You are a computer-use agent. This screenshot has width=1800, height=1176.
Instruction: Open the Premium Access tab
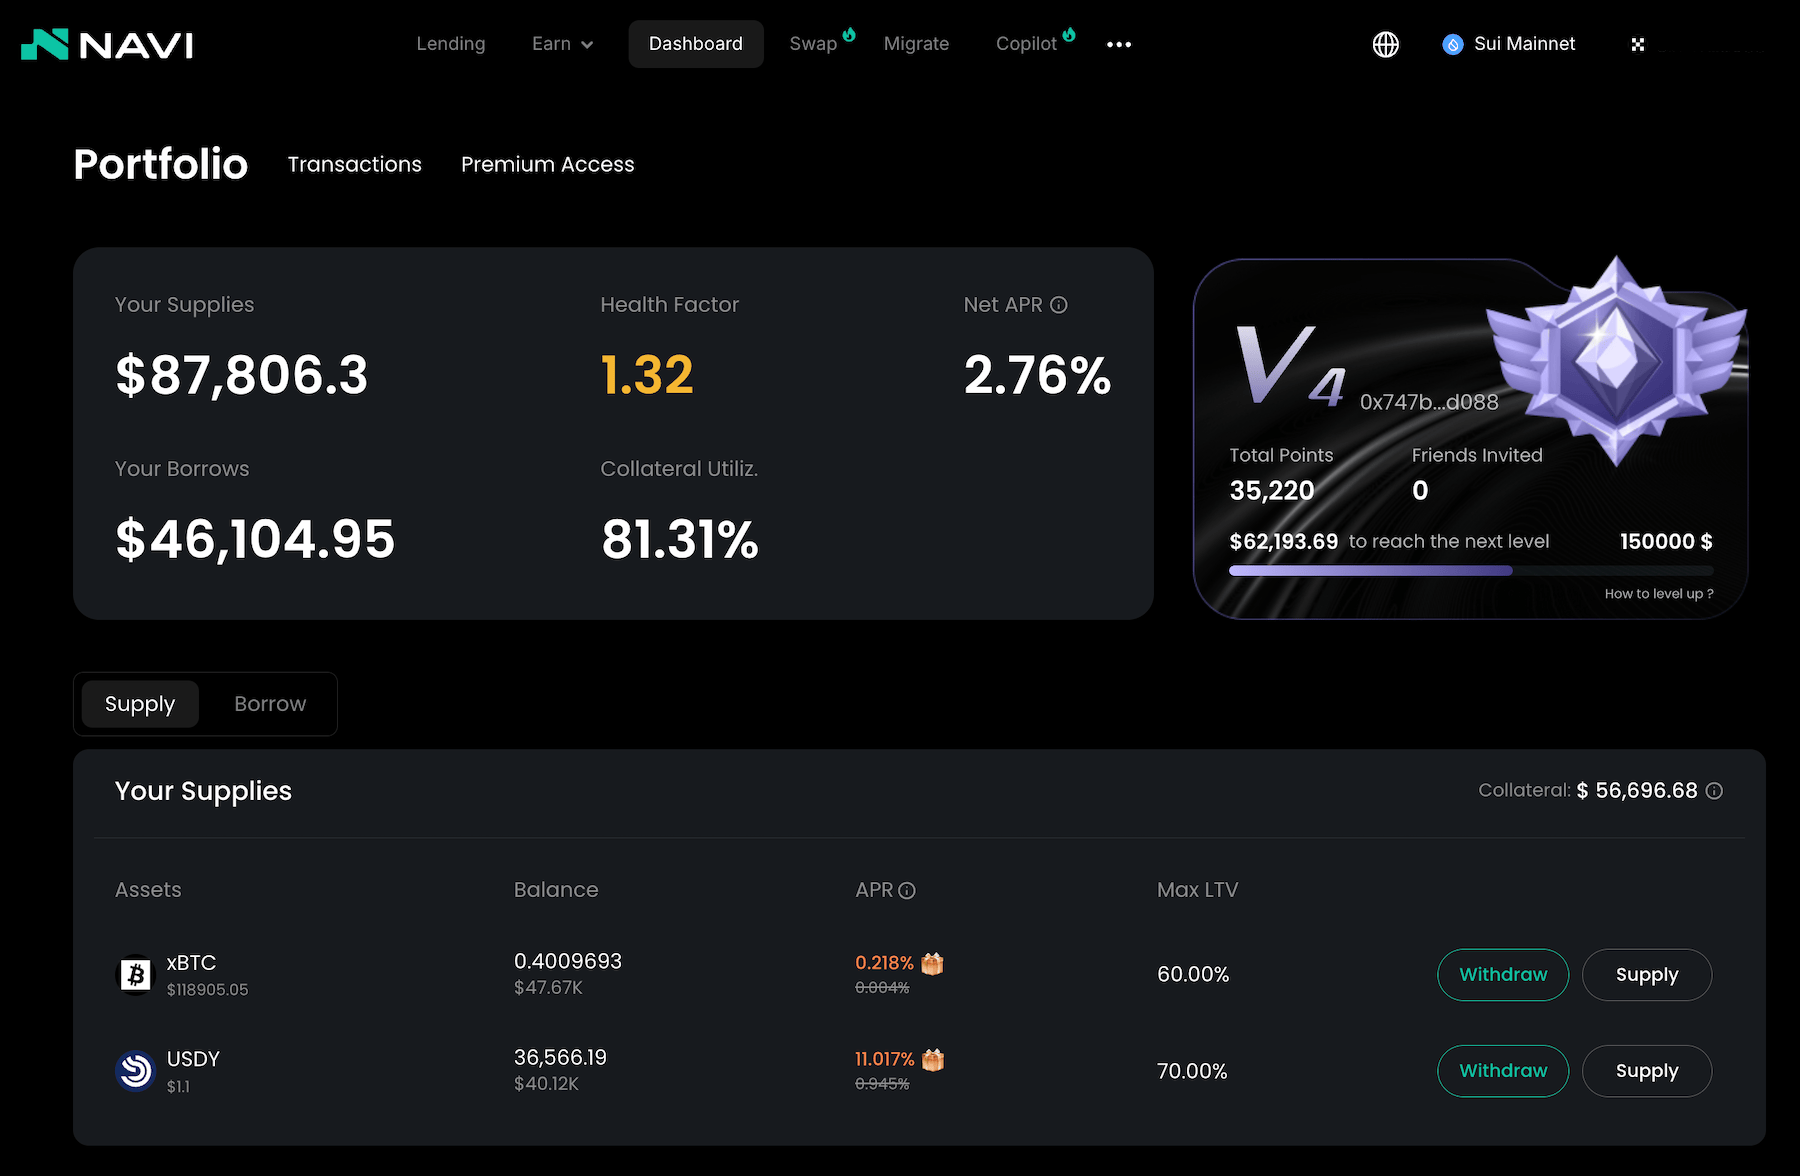click(548, 164)
